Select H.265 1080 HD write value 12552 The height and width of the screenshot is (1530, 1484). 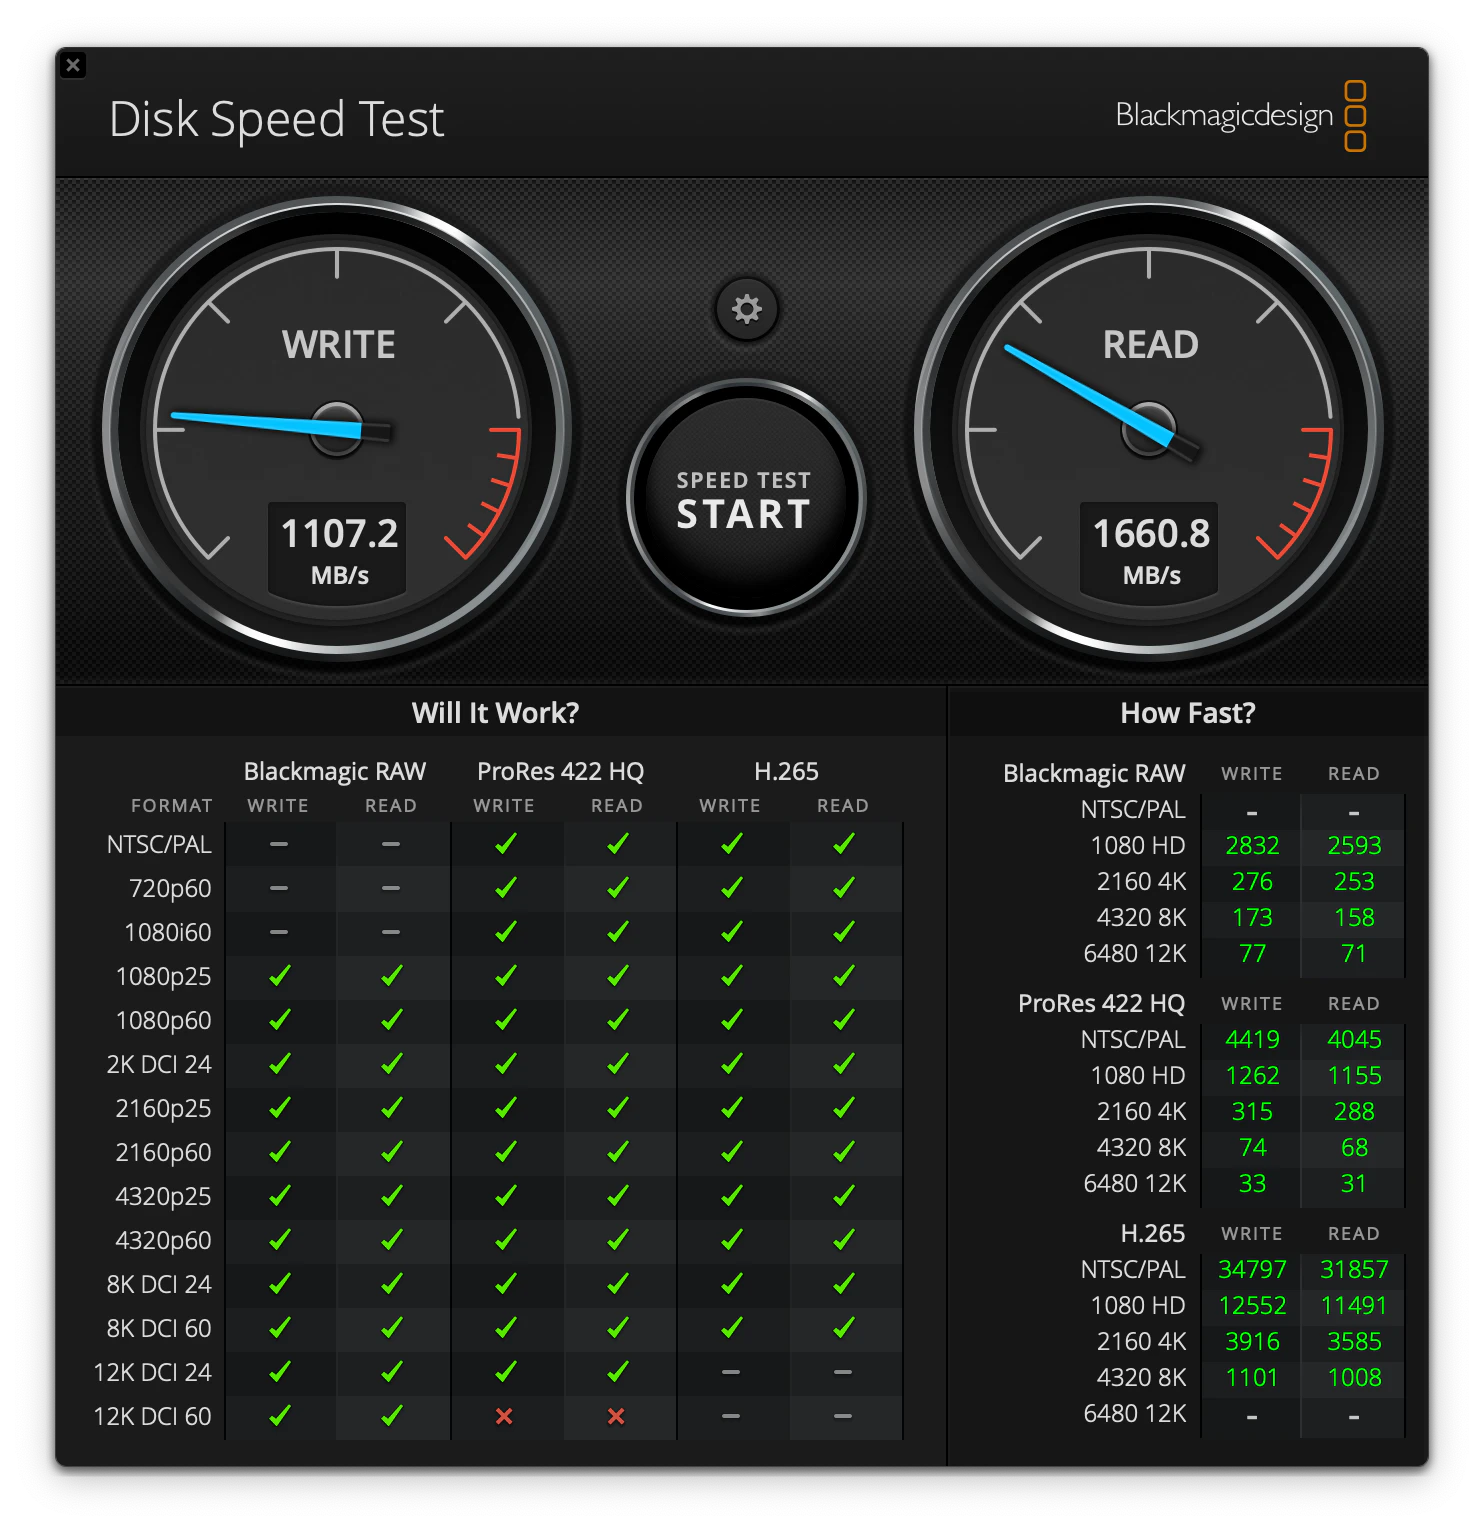[x=1252, y=1306]
